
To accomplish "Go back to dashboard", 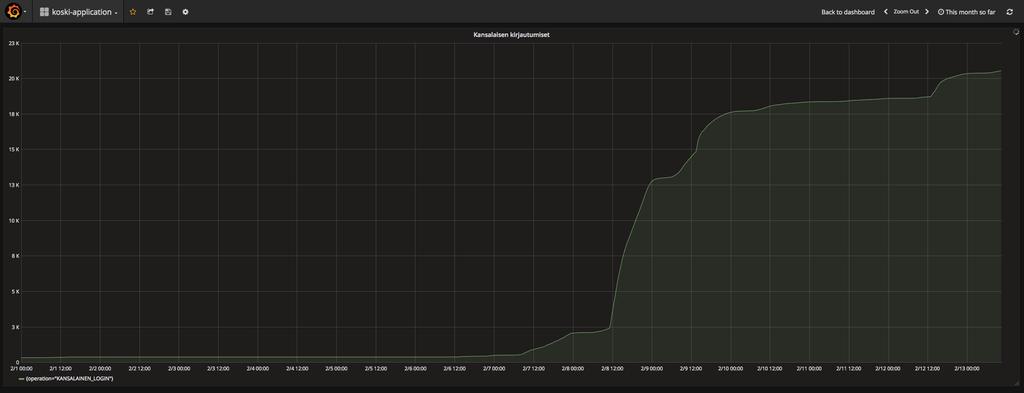I will (848, 12).
